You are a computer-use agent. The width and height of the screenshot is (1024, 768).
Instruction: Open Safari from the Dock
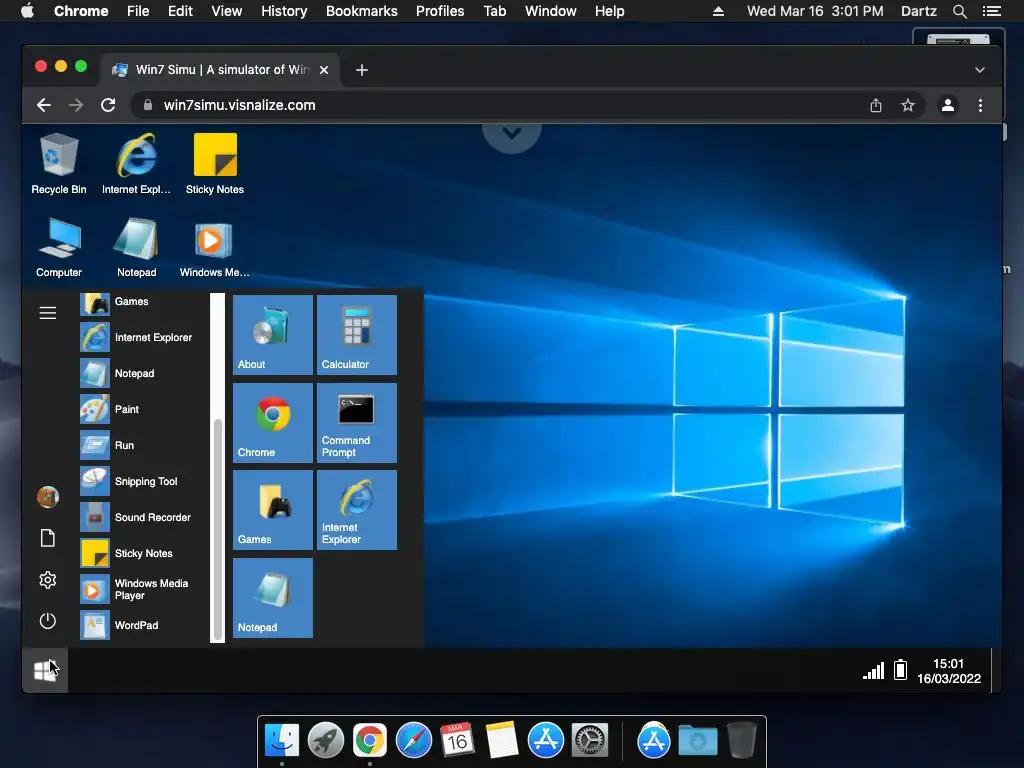pos(414,741)
